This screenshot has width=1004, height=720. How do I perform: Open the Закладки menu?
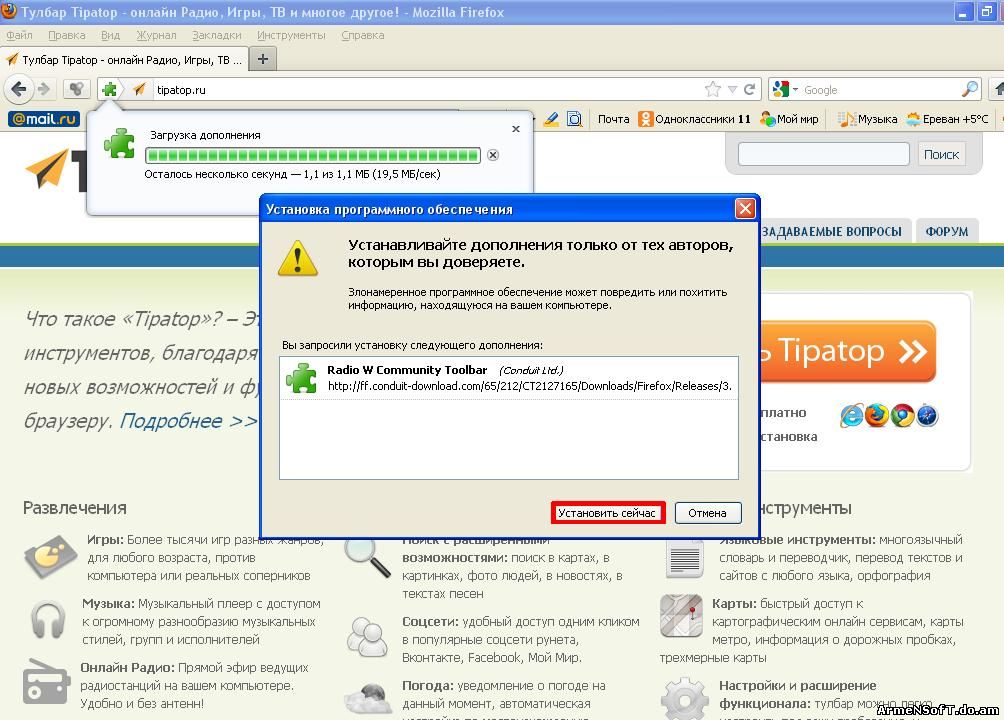pos(216,35)
